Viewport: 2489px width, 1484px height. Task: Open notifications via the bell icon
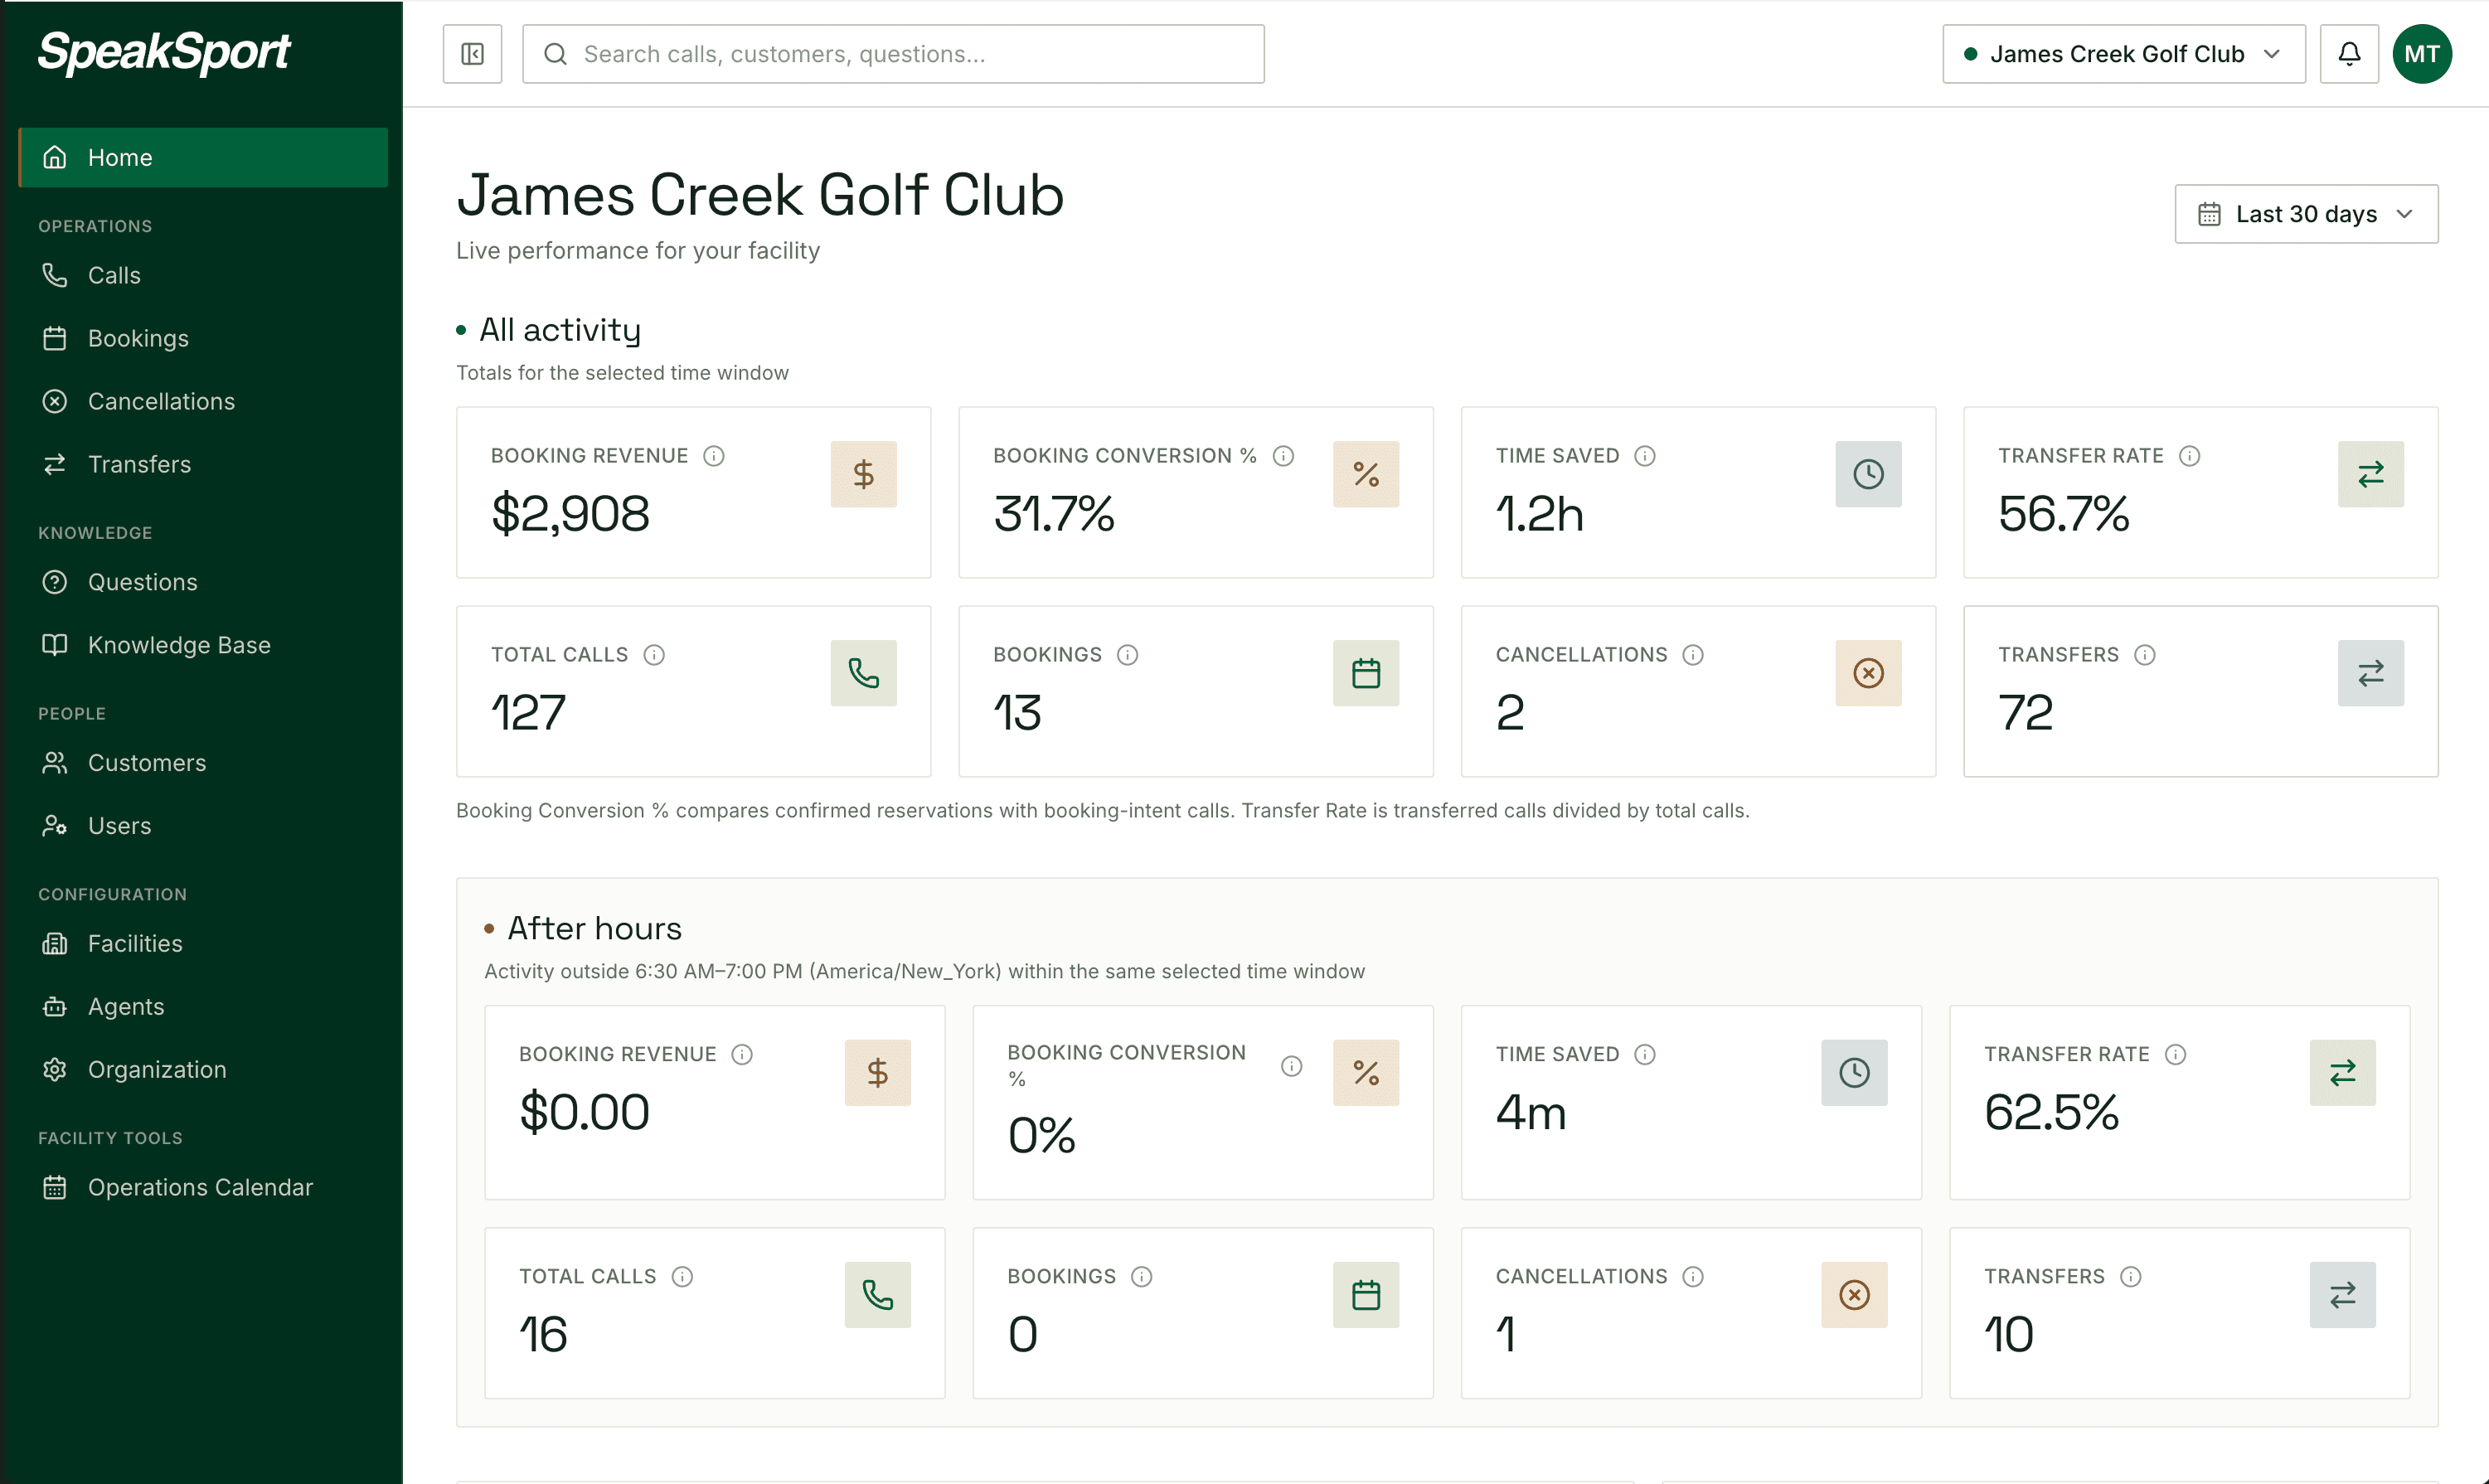tap(2349, 54)
